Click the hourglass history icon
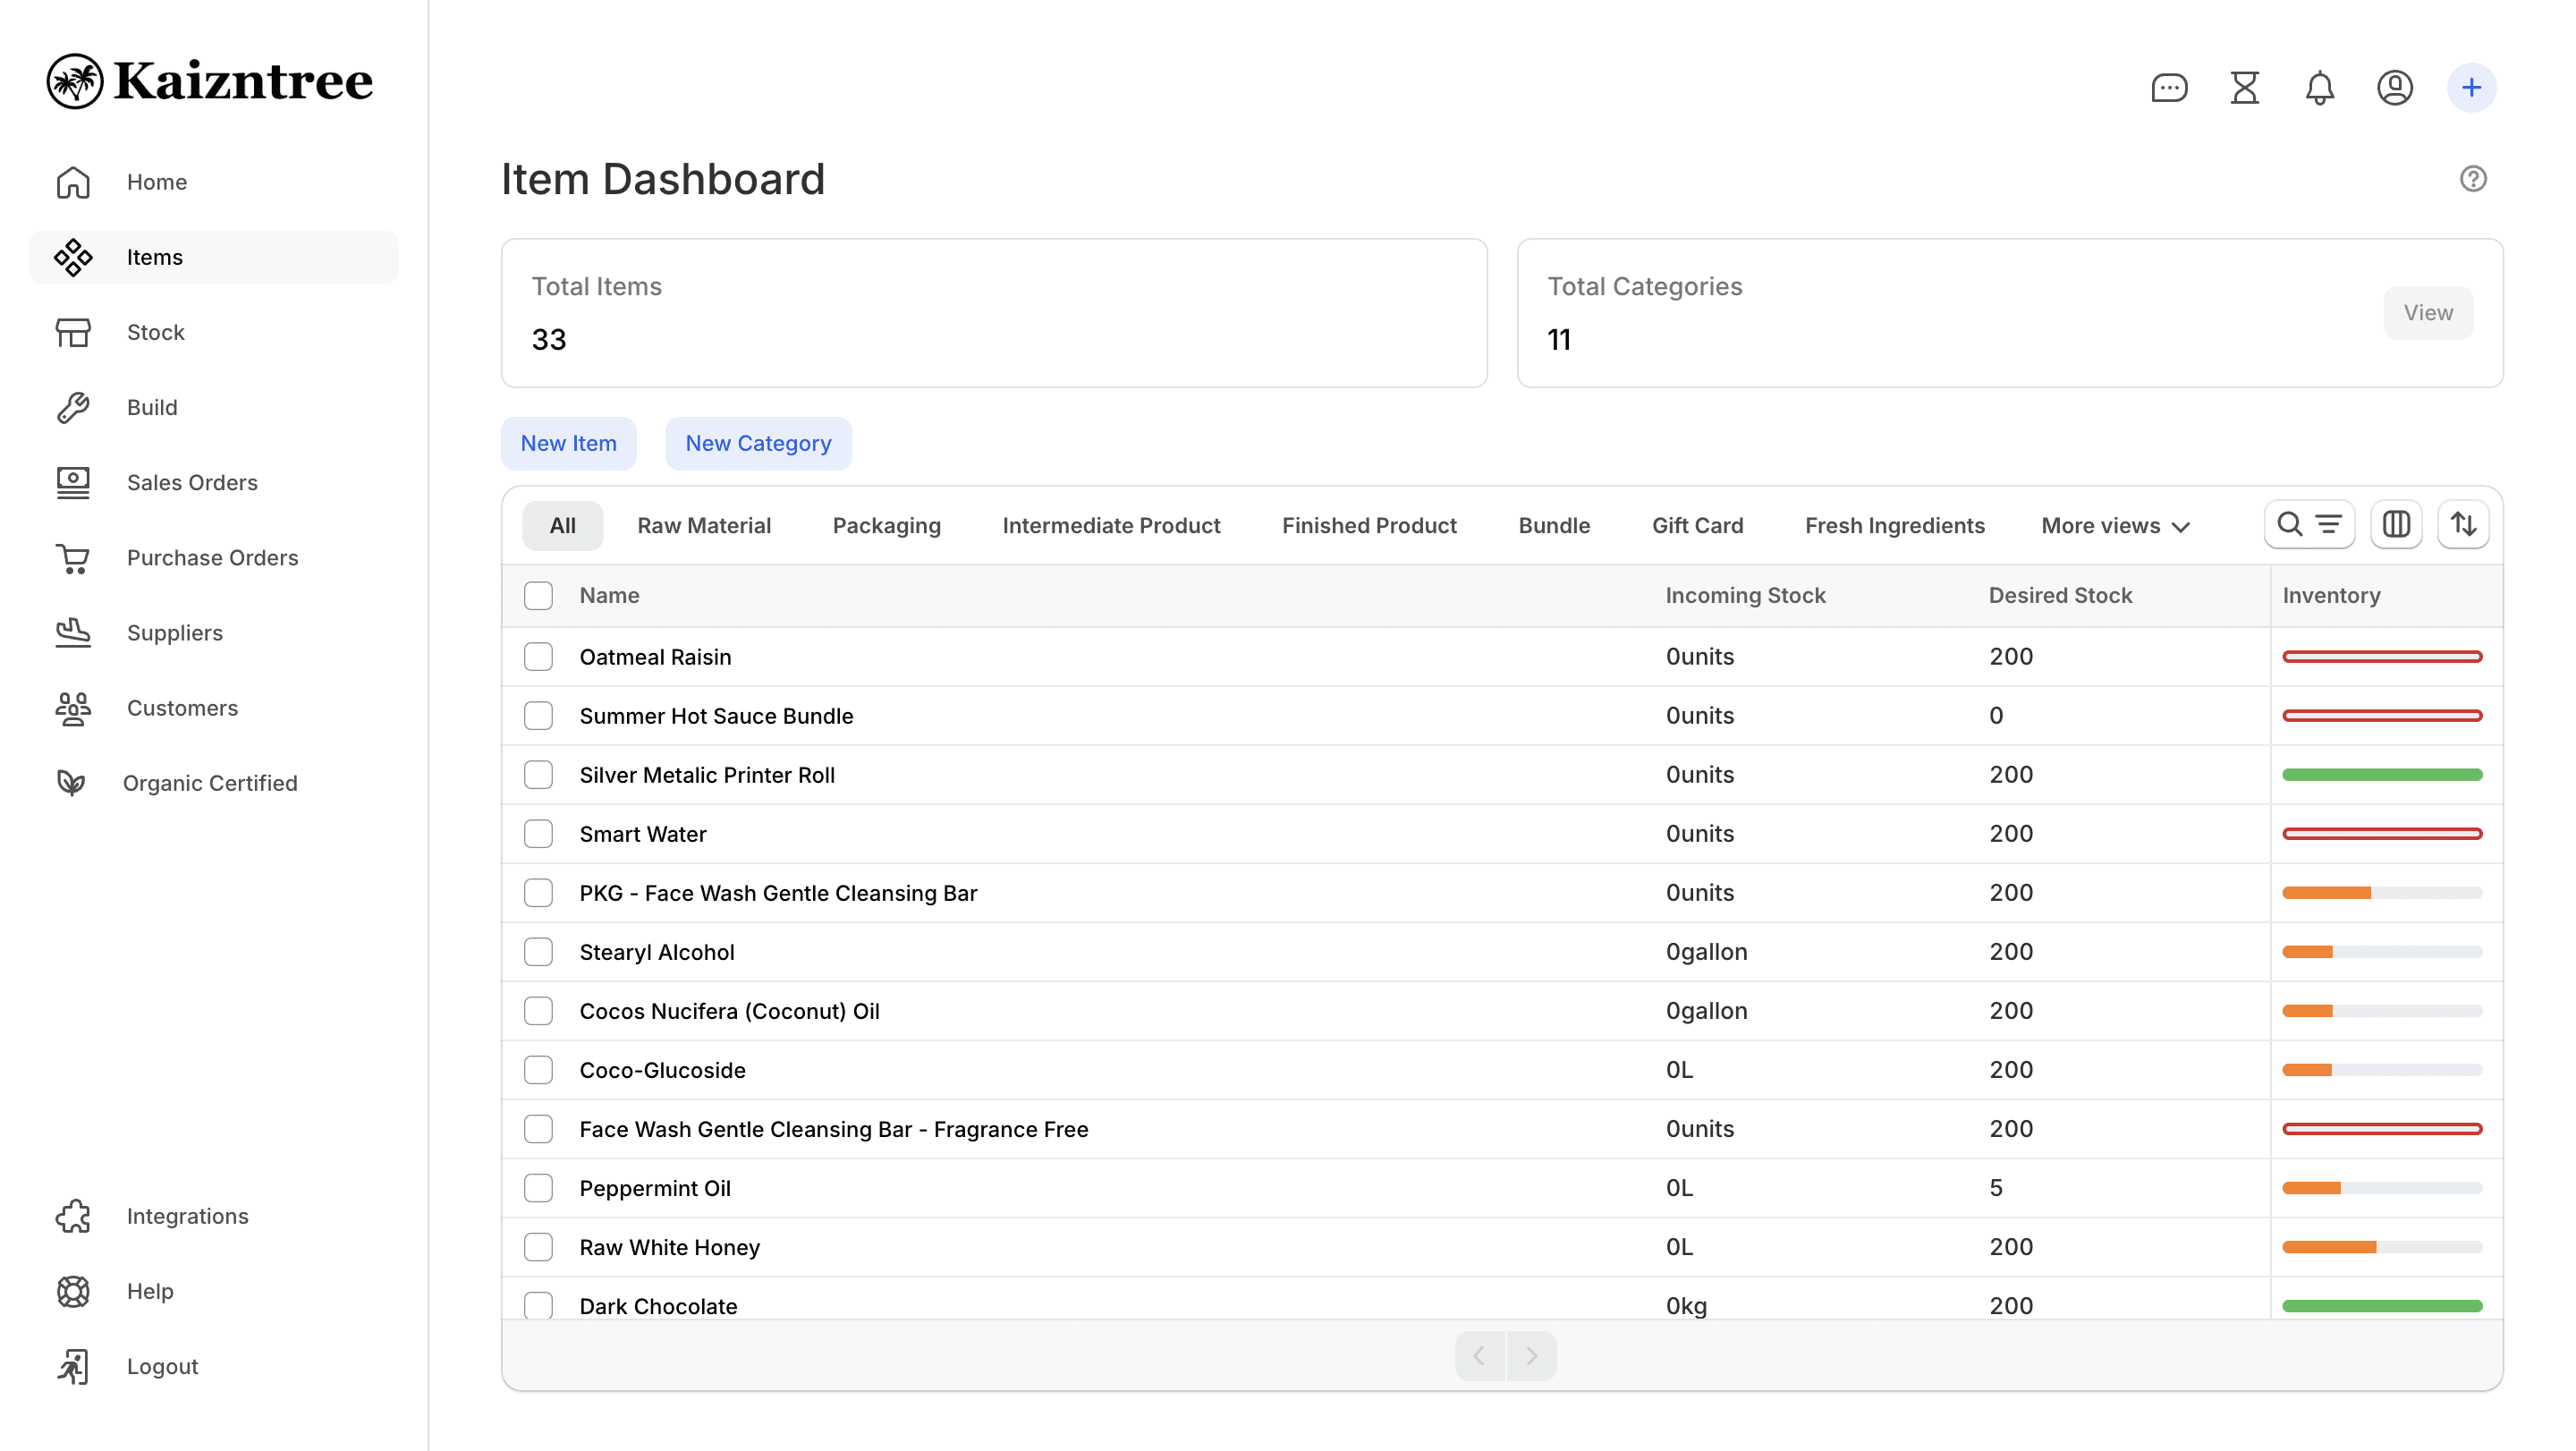 (2244, 88)
